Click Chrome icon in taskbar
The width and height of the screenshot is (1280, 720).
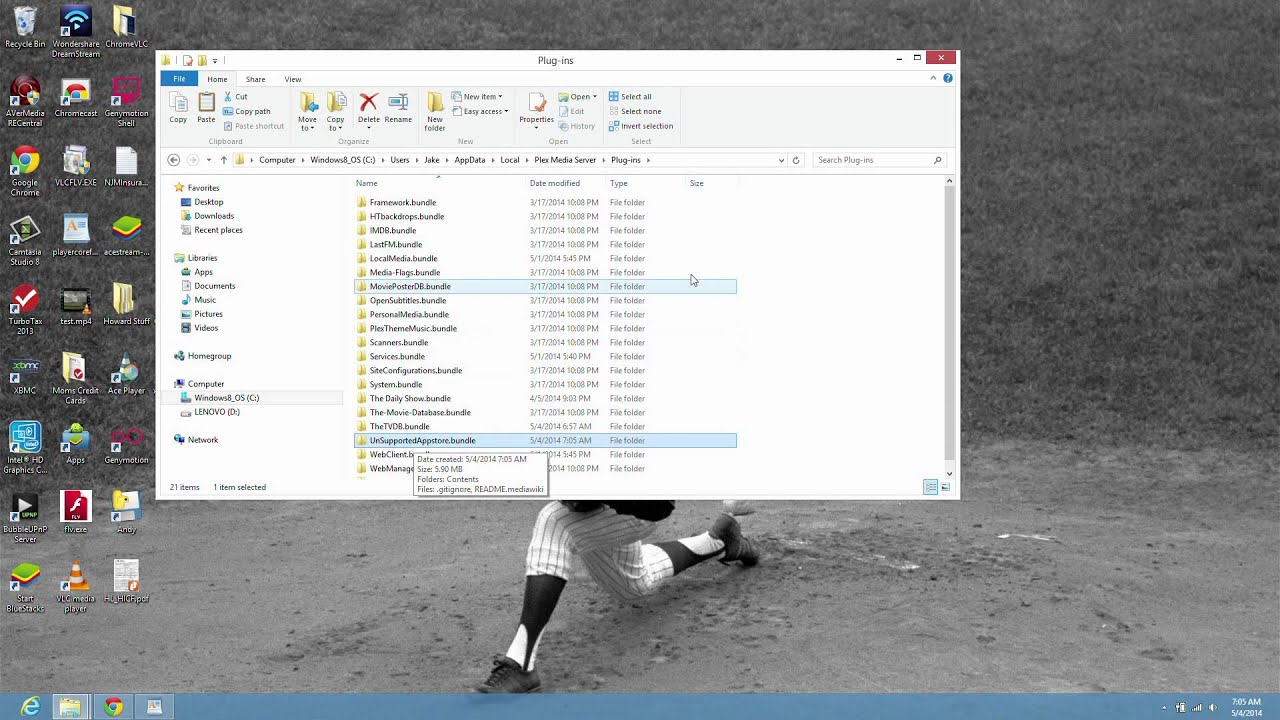[x=113, y=707]
